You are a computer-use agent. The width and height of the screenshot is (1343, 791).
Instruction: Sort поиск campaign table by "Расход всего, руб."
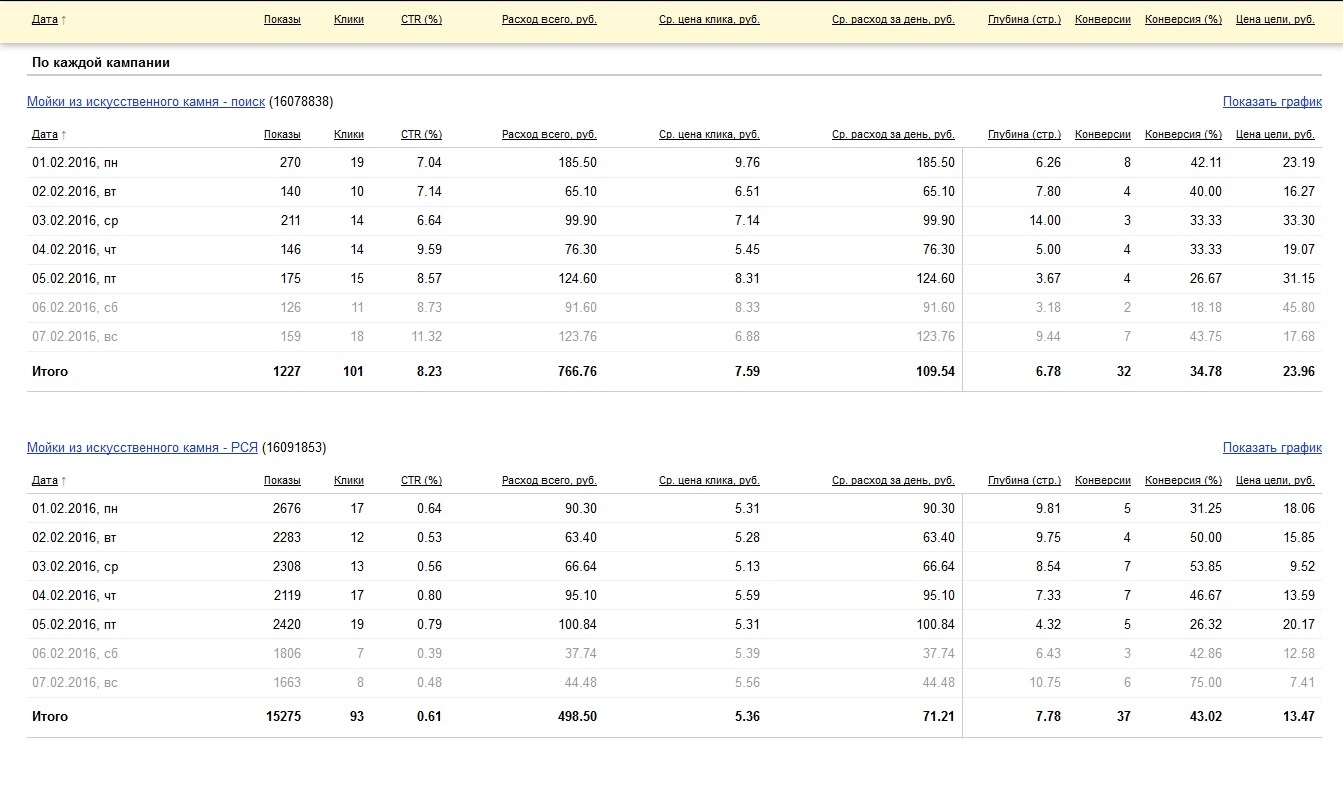tap(549, 135)
